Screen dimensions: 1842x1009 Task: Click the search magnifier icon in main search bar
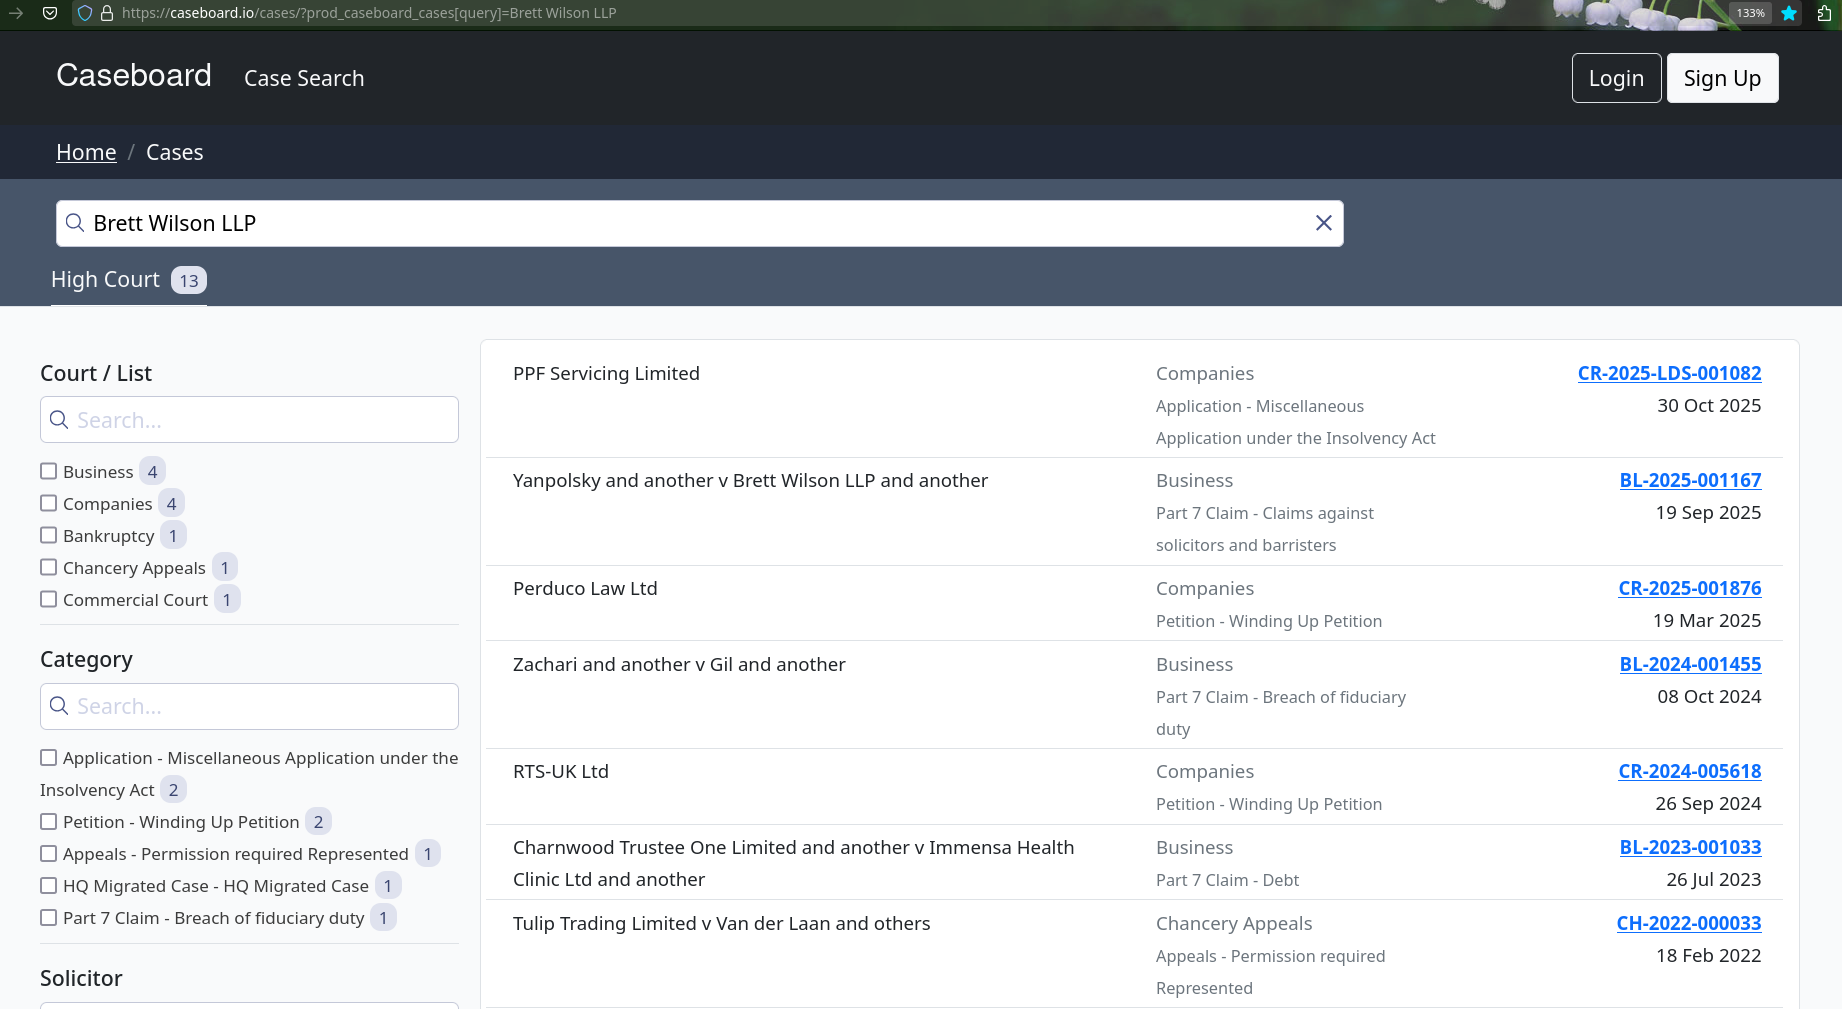pos(75,223)
